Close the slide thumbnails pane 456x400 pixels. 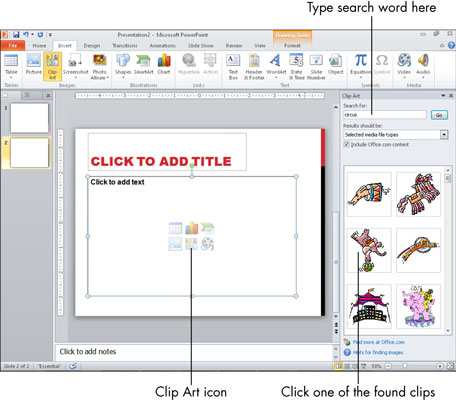[x=48, y=96]
